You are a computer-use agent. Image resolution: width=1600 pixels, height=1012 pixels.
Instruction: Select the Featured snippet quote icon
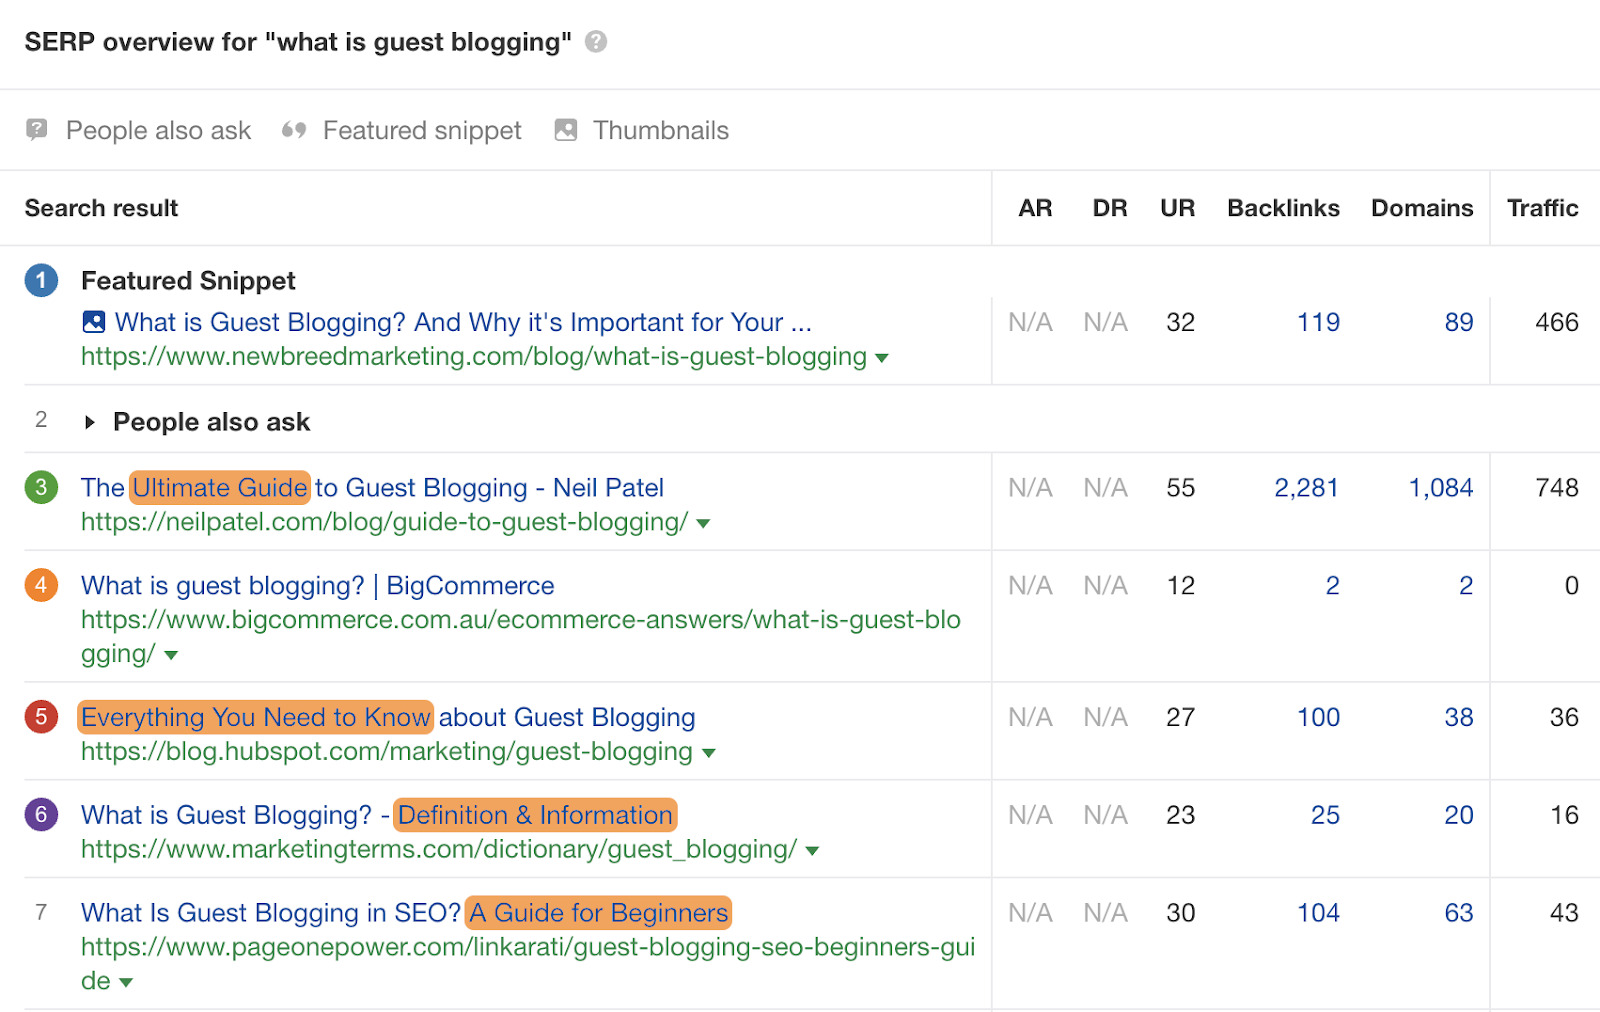pos(294,130)
